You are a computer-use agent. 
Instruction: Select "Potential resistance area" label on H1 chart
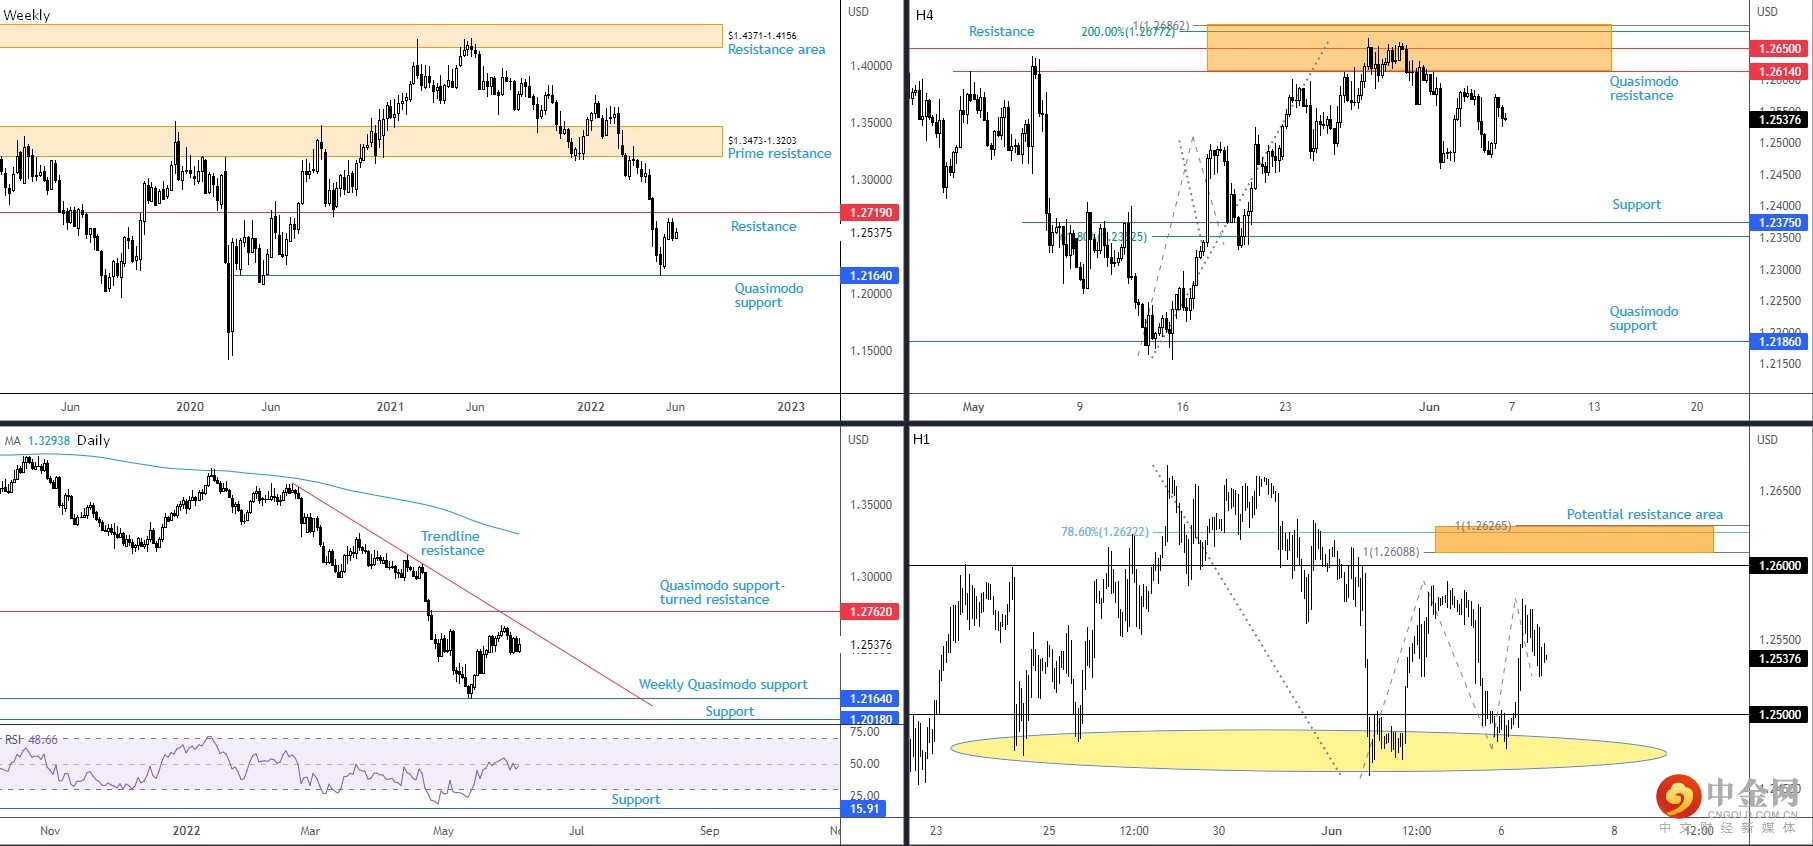point(1645,515)
